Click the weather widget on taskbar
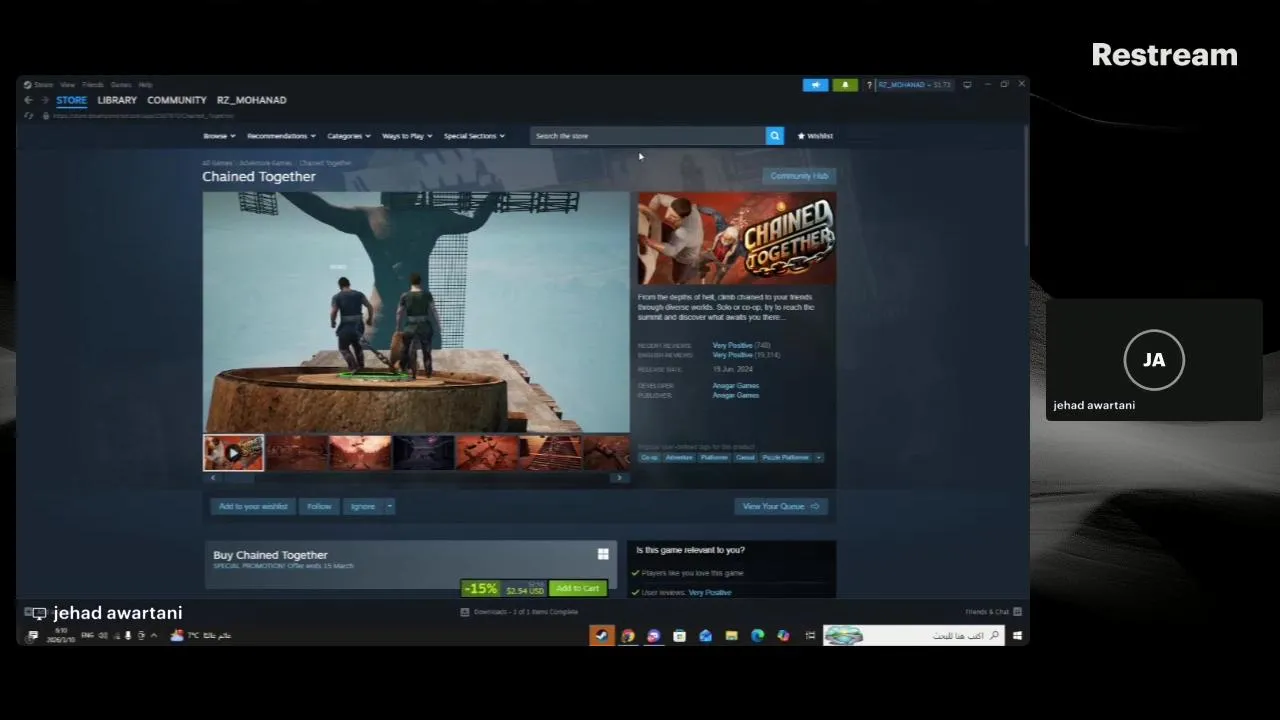 (201, 636)
